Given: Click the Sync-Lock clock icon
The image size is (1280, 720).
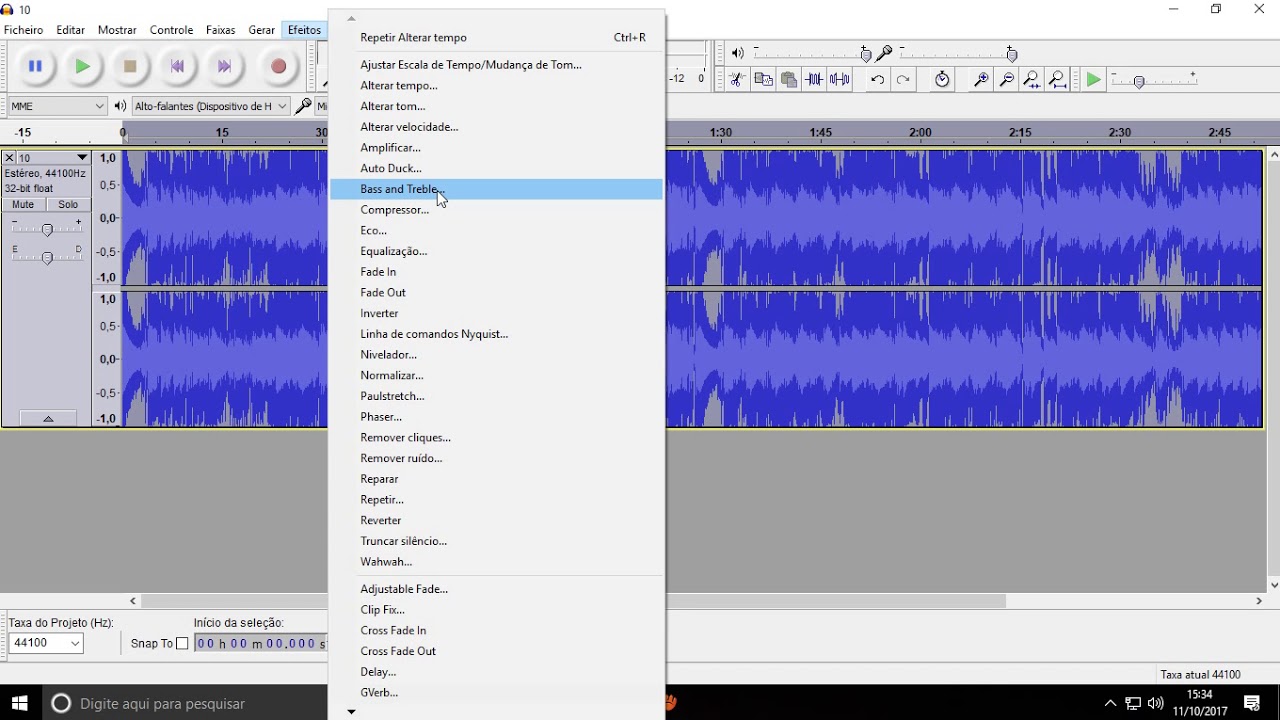Looking at the screenshot, I should [x=942, y=80].
